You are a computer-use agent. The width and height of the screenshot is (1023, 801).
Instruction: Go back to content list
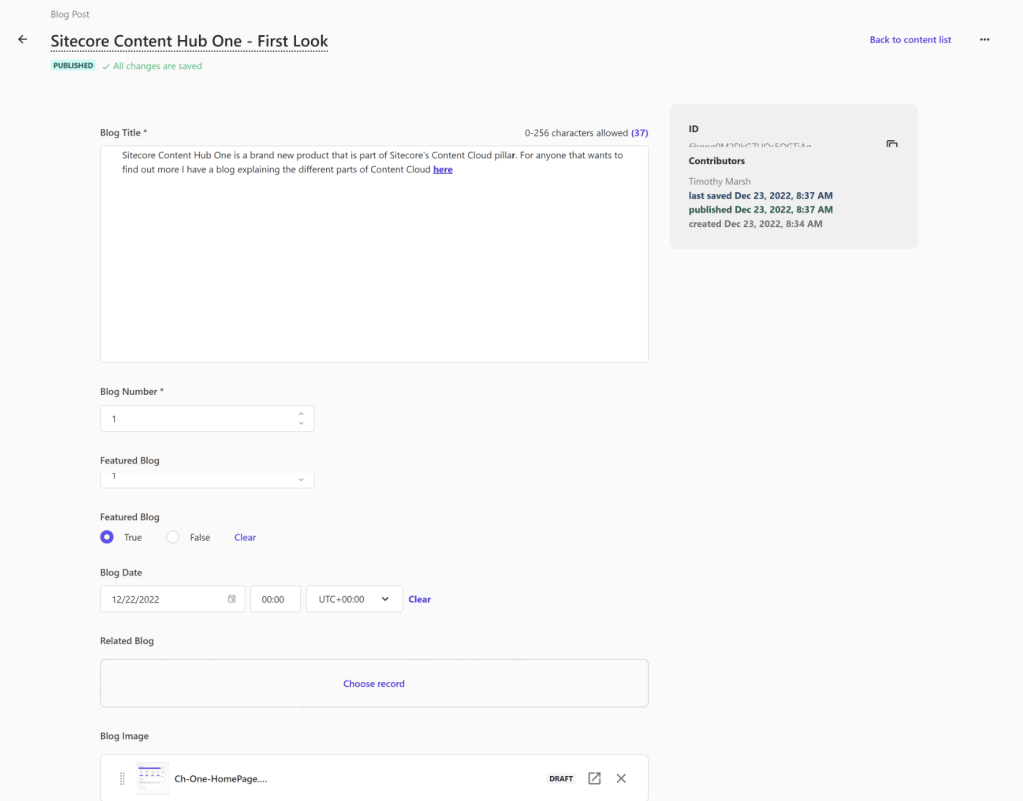(910, 40)
